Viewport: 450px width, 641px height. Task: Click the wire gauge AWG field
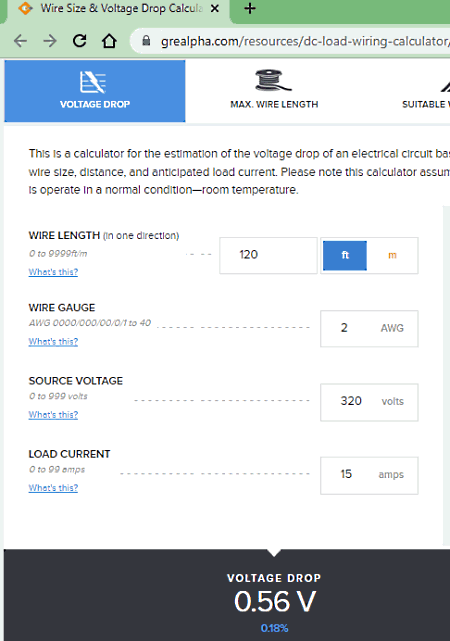coord(369,329)
